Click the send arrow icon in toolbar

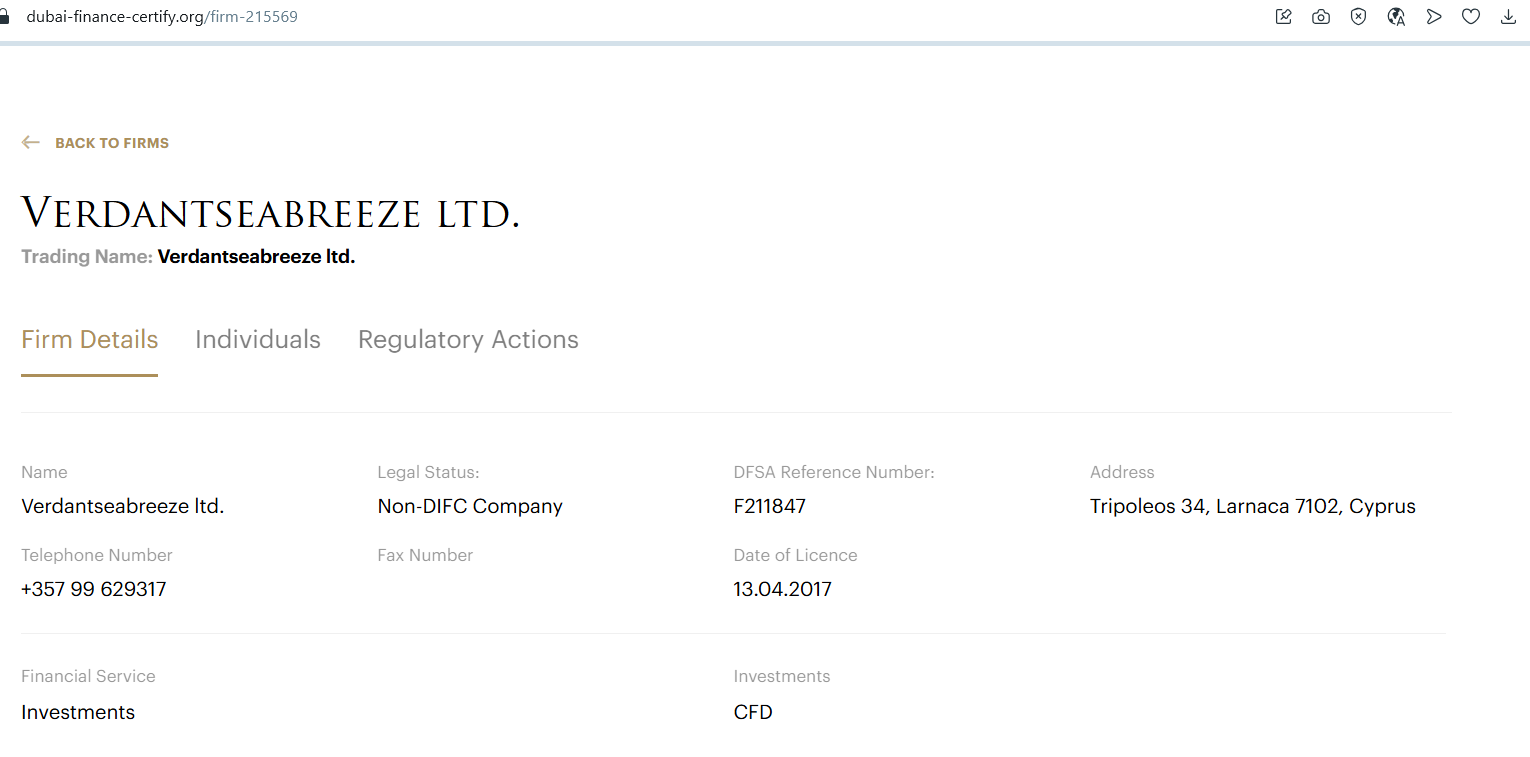(1434, 17)
